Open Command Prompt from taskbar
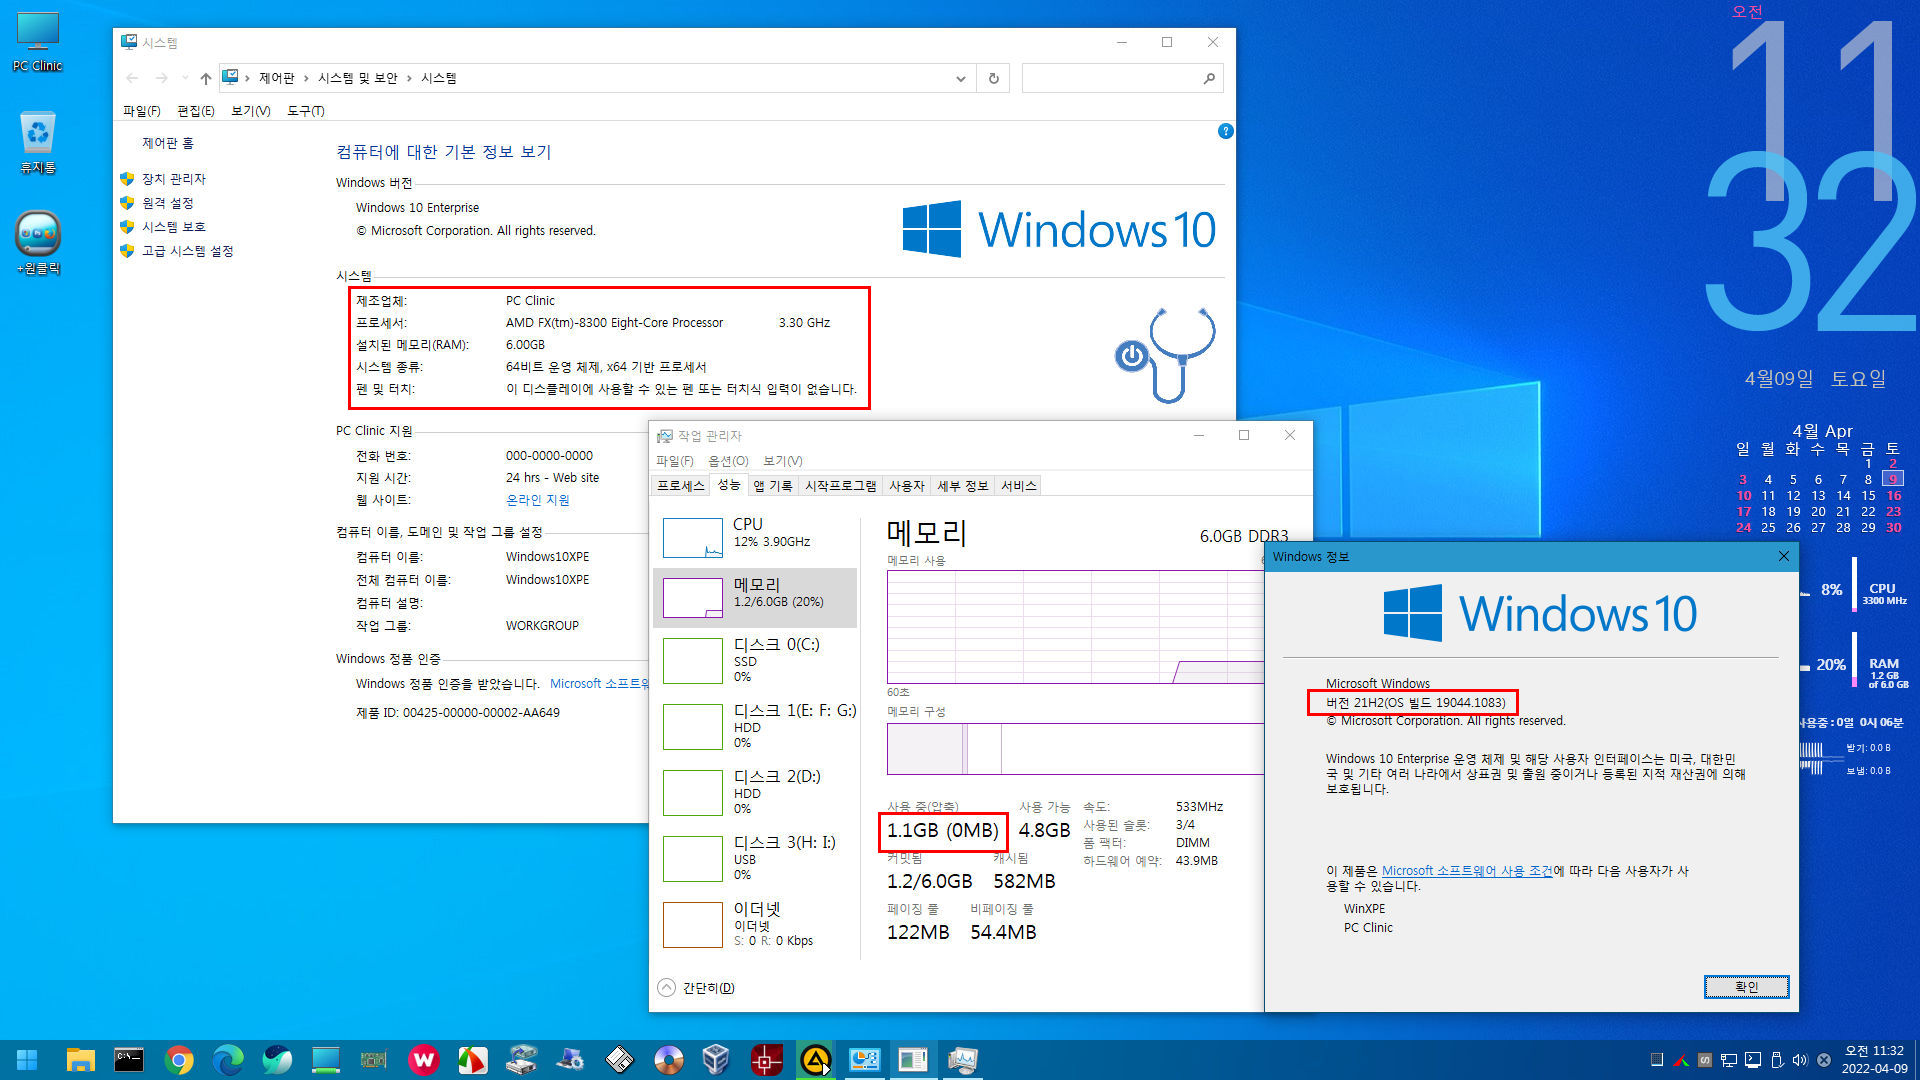Image resolution: width=1920 pixels, height=1080 pixels. (129, 1060)
